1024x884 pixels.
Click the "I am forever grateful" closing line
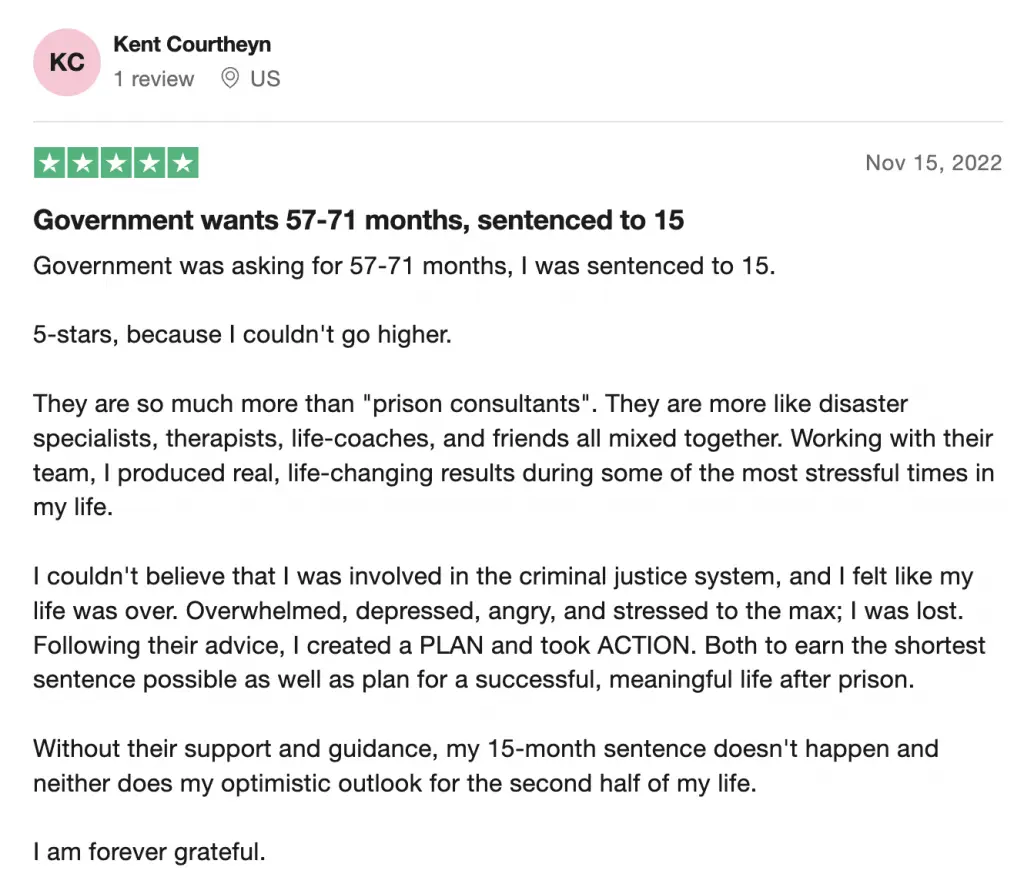tap(150, 853)
